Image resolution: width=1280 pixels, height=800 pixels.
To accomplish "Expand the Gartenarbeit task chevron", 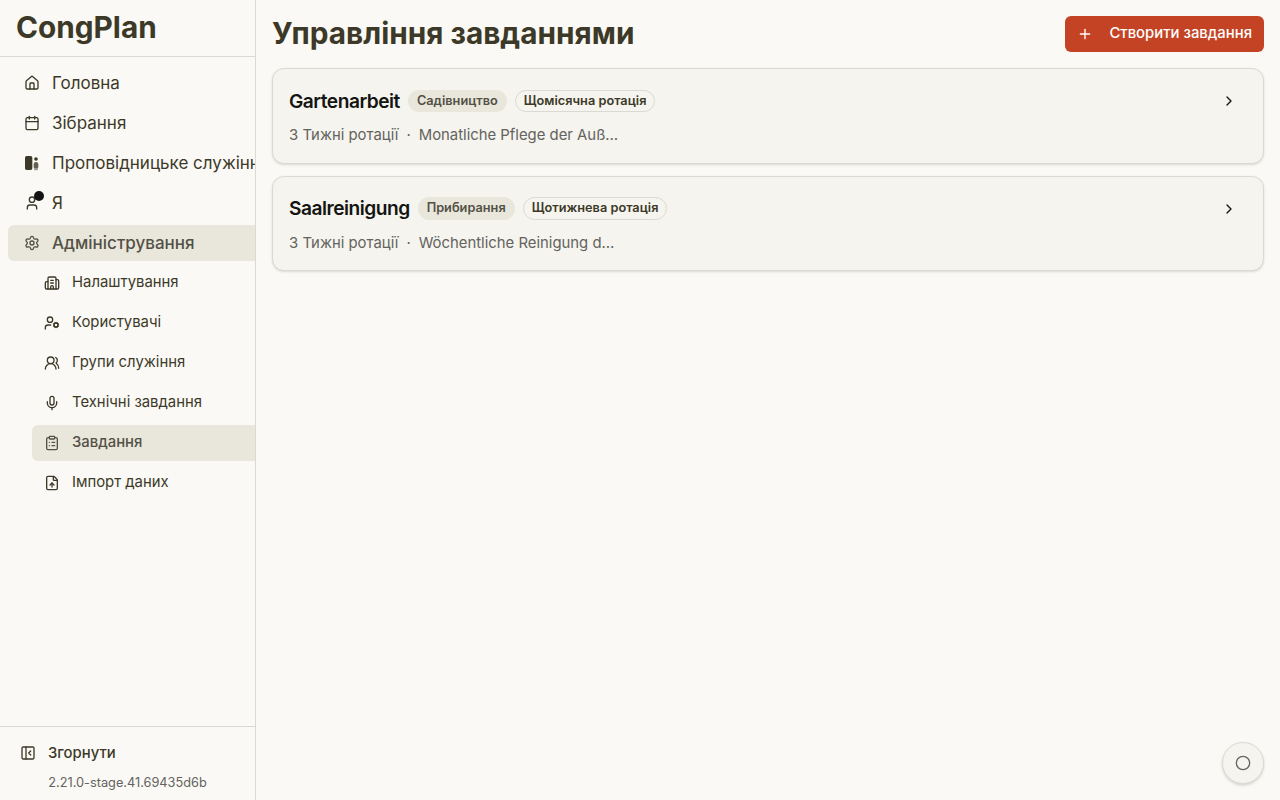I will pos(1229,101).
